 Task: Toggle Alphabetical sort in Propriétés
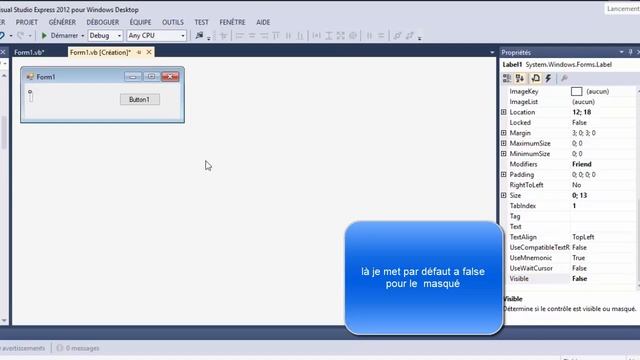coord(520,78)
